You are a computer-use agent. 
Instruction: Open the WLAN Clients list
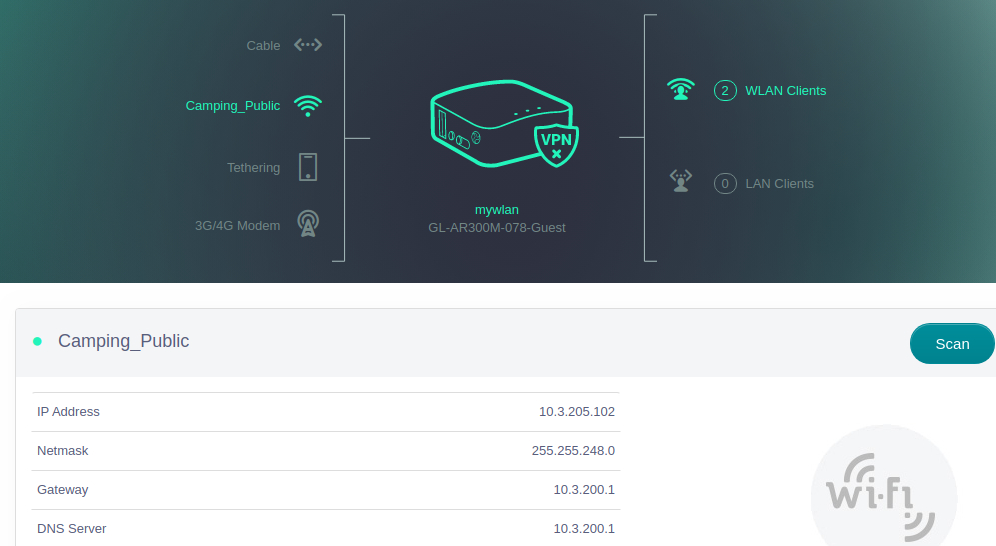785,91
